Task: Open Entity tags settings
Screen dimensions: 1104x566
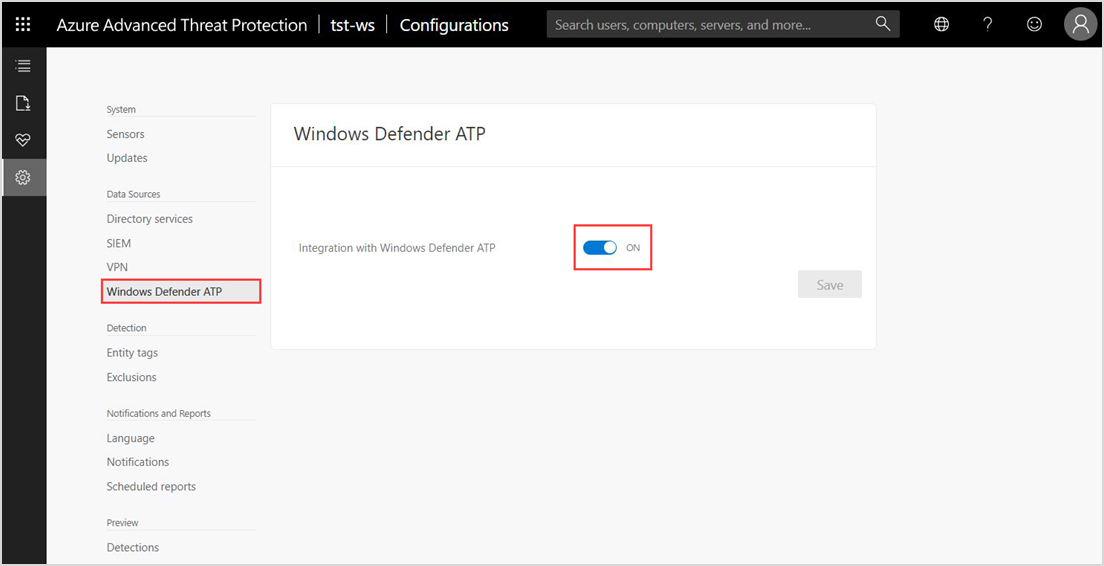Action: (132, 353)
